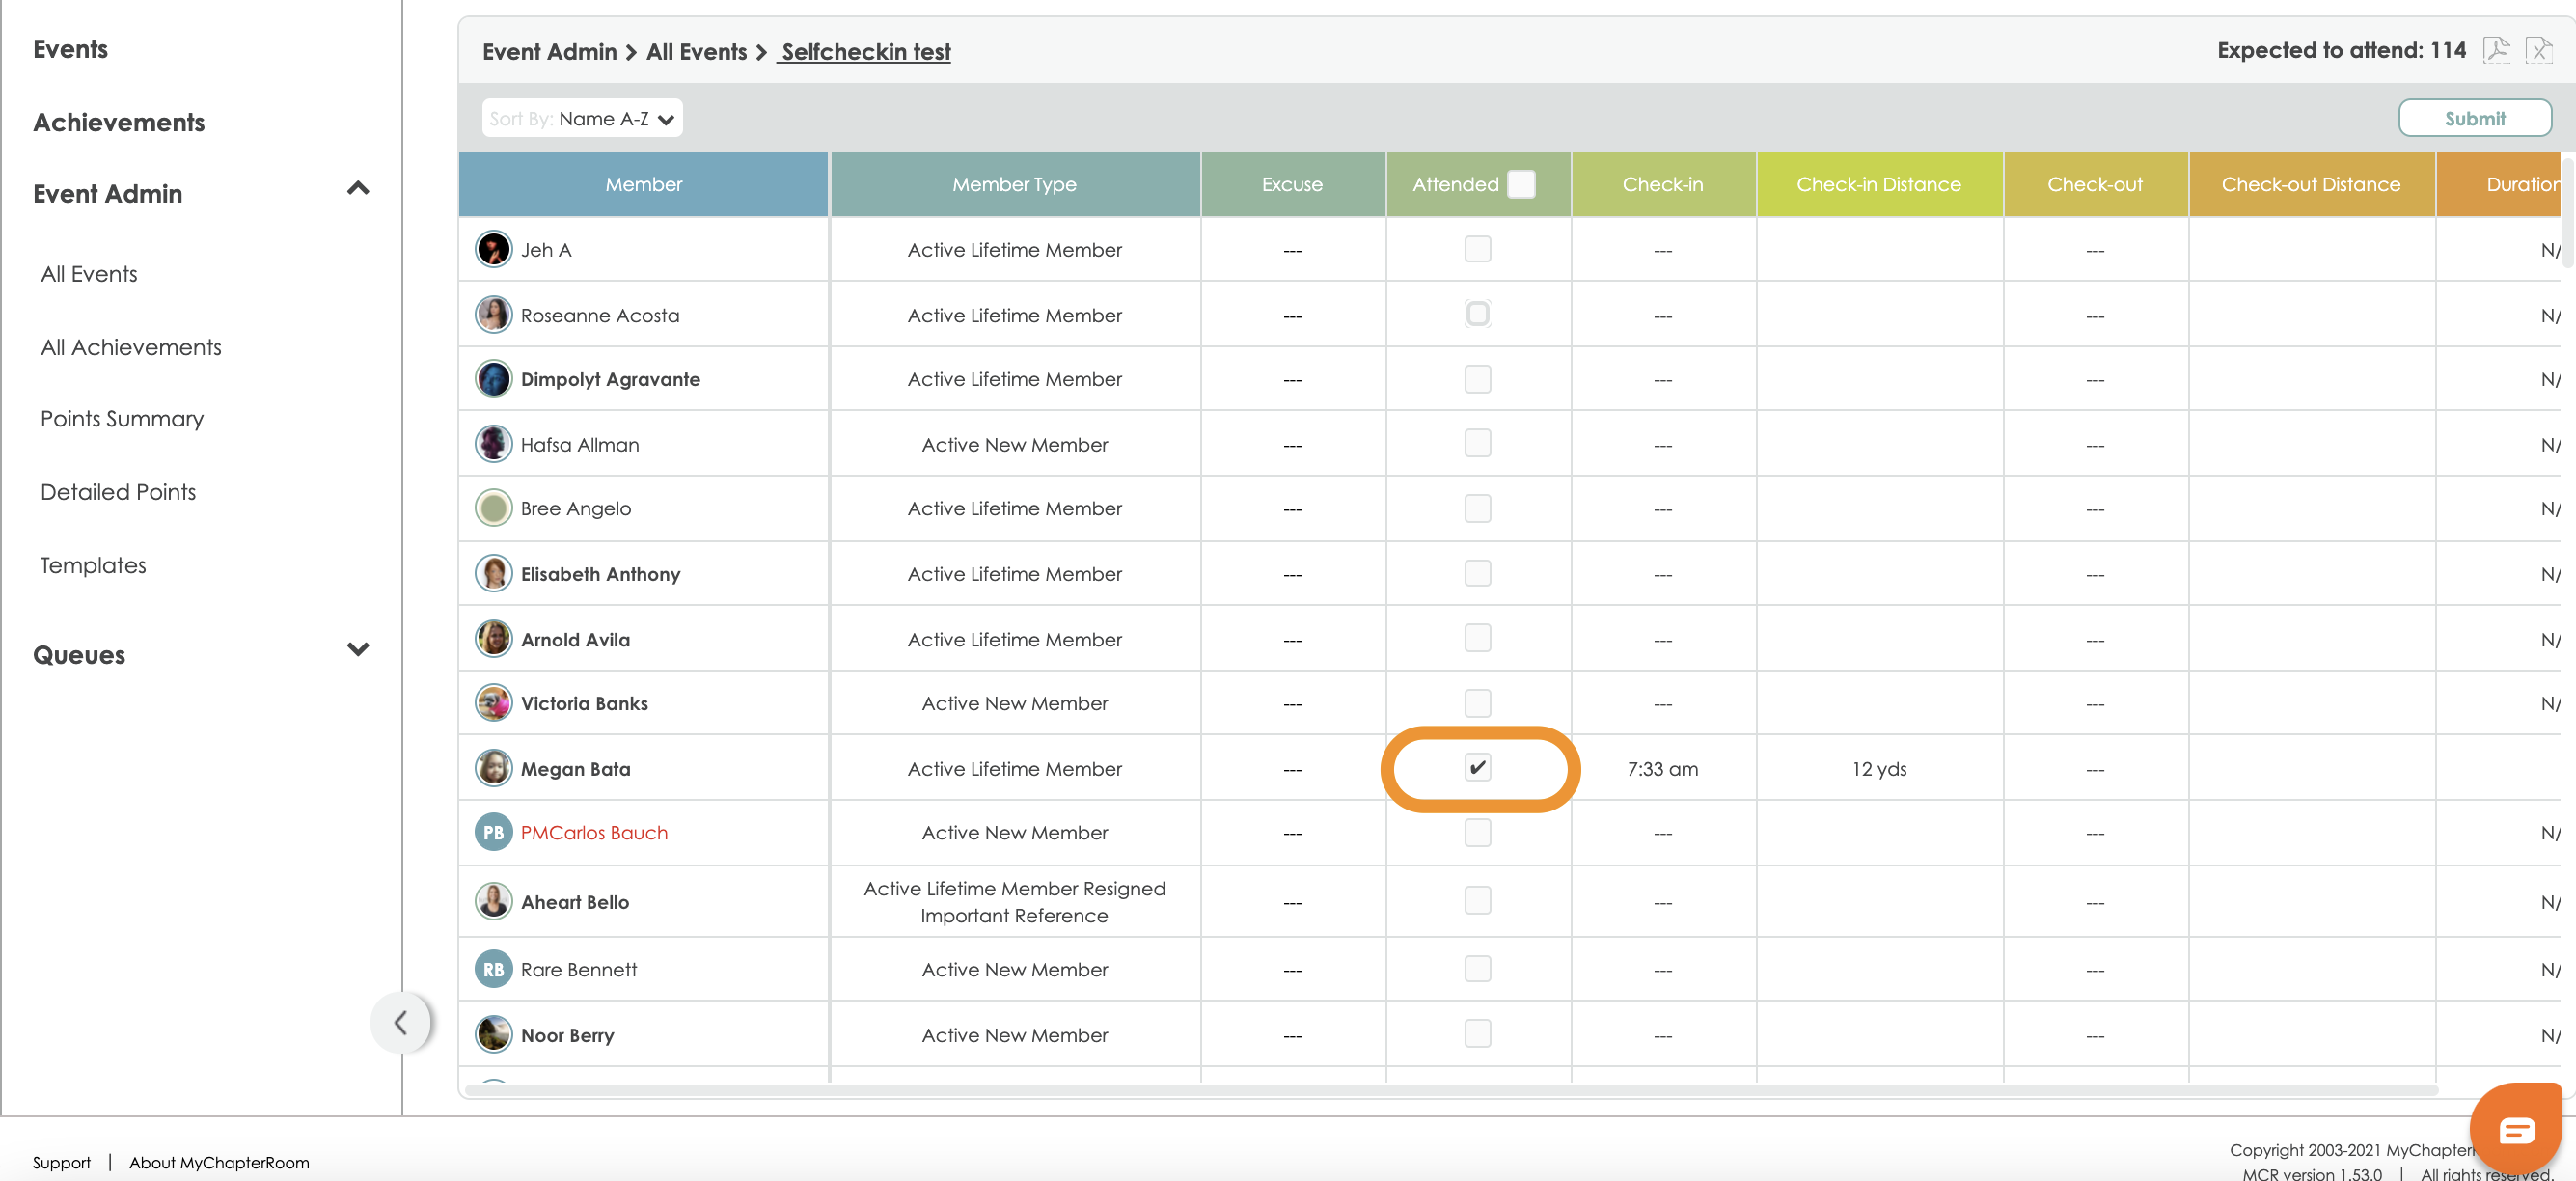
Task: Click the Support link in footer
Action: click(61, 1162)
